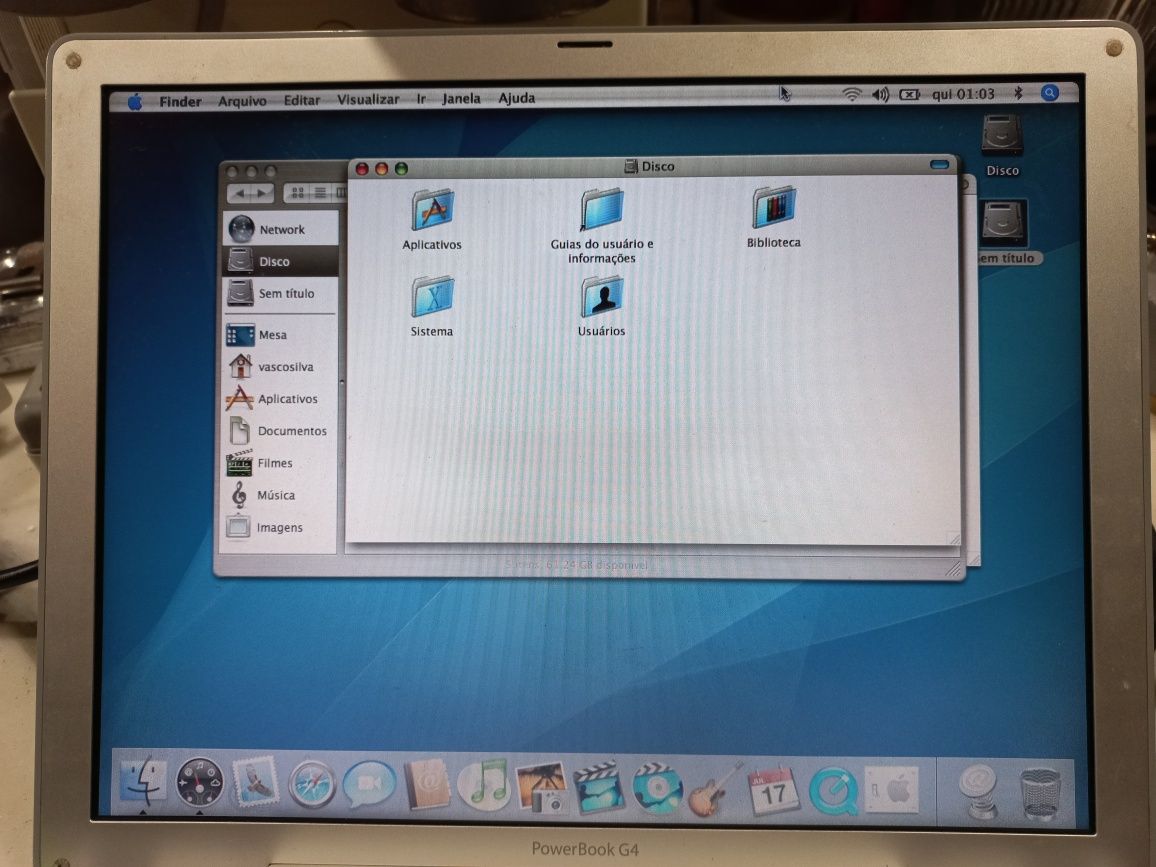Open the Editar menu
This screenshot has height=867, width=1156.
pyautogui.click(x=302, y=100)
